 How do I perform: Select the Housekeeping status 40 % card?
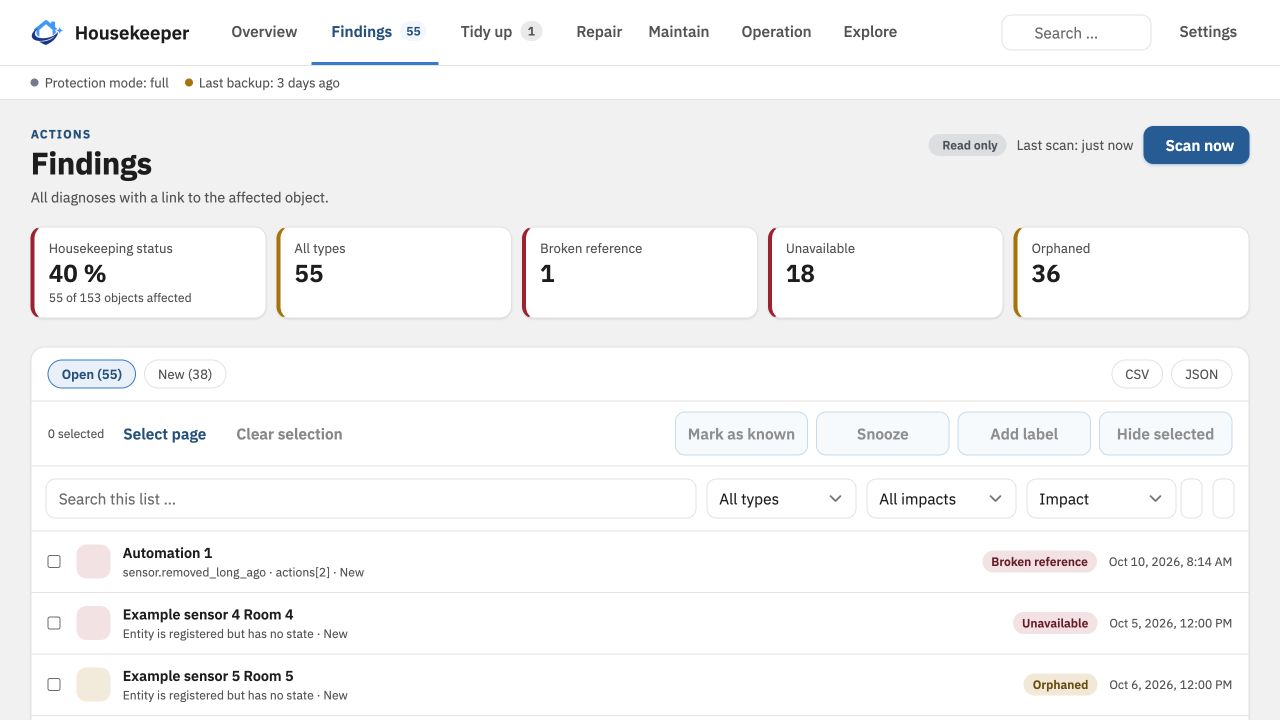click(149, 273)
